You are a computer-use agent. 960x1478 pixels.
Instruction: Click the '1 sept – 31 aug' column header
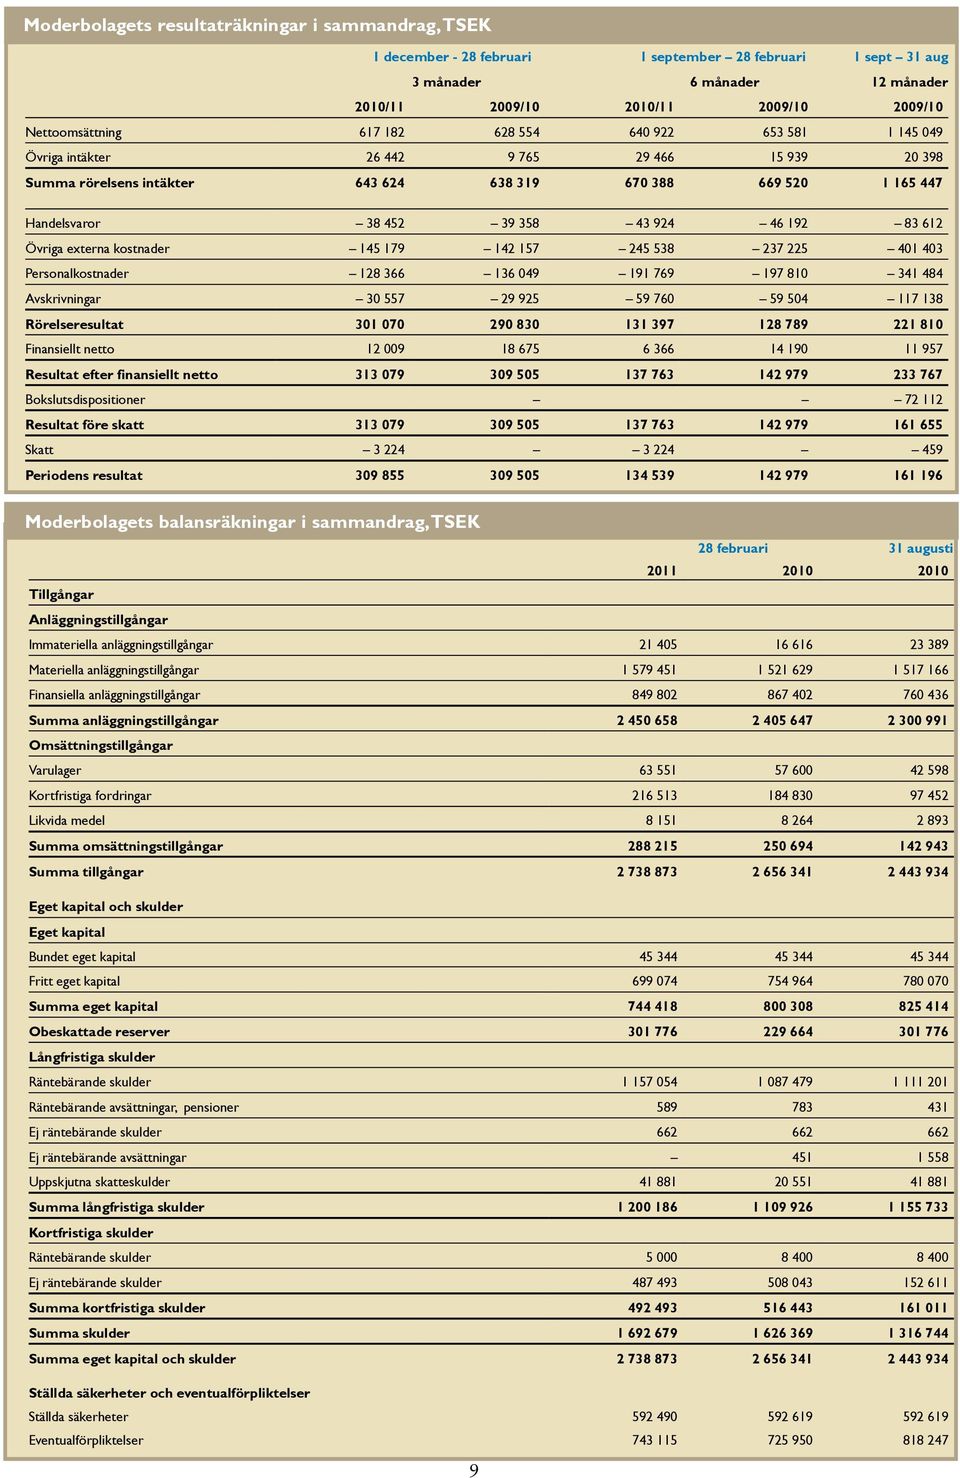point(901,57)
